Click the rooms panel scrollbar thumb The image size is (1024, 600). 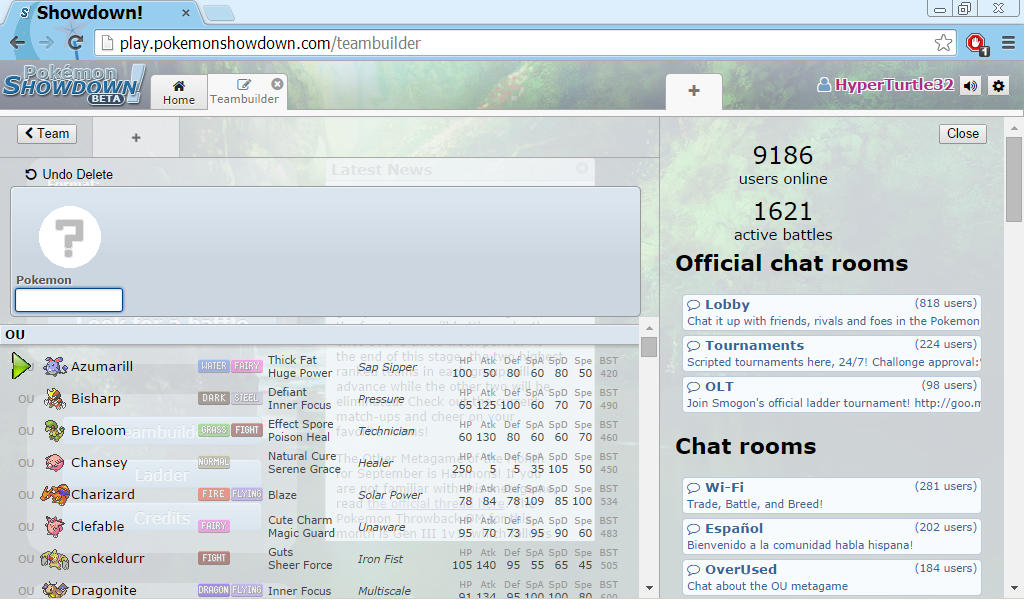click(x=1014, y=180)
